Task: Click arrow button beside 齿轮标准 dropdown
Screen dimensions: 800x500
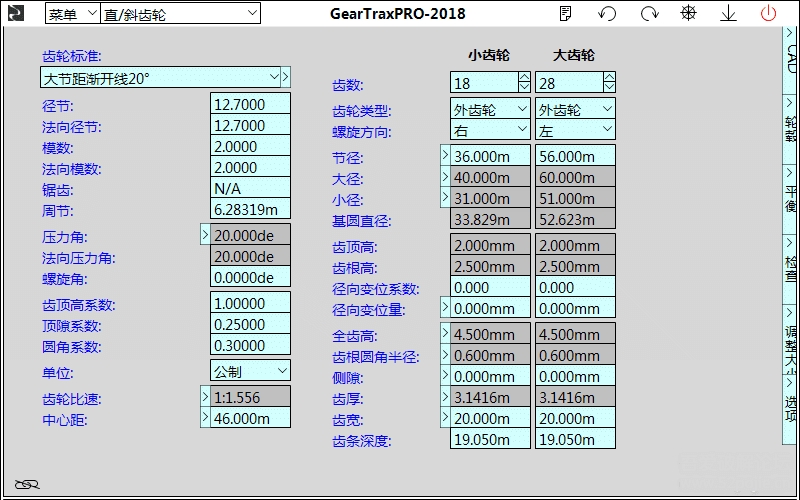Action: [286, 78]
